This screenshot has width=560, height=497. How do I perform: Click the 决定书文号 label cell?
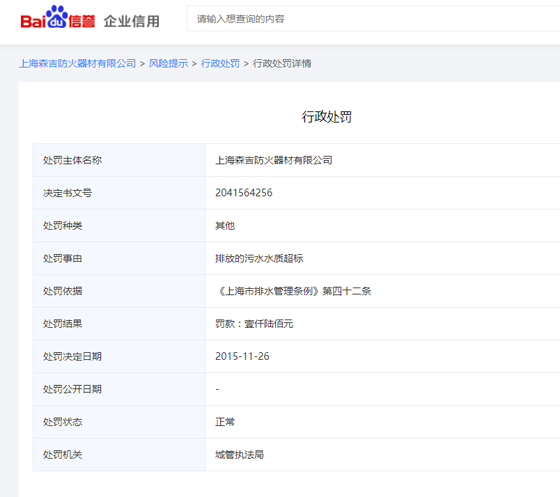[x=119, y=193]
